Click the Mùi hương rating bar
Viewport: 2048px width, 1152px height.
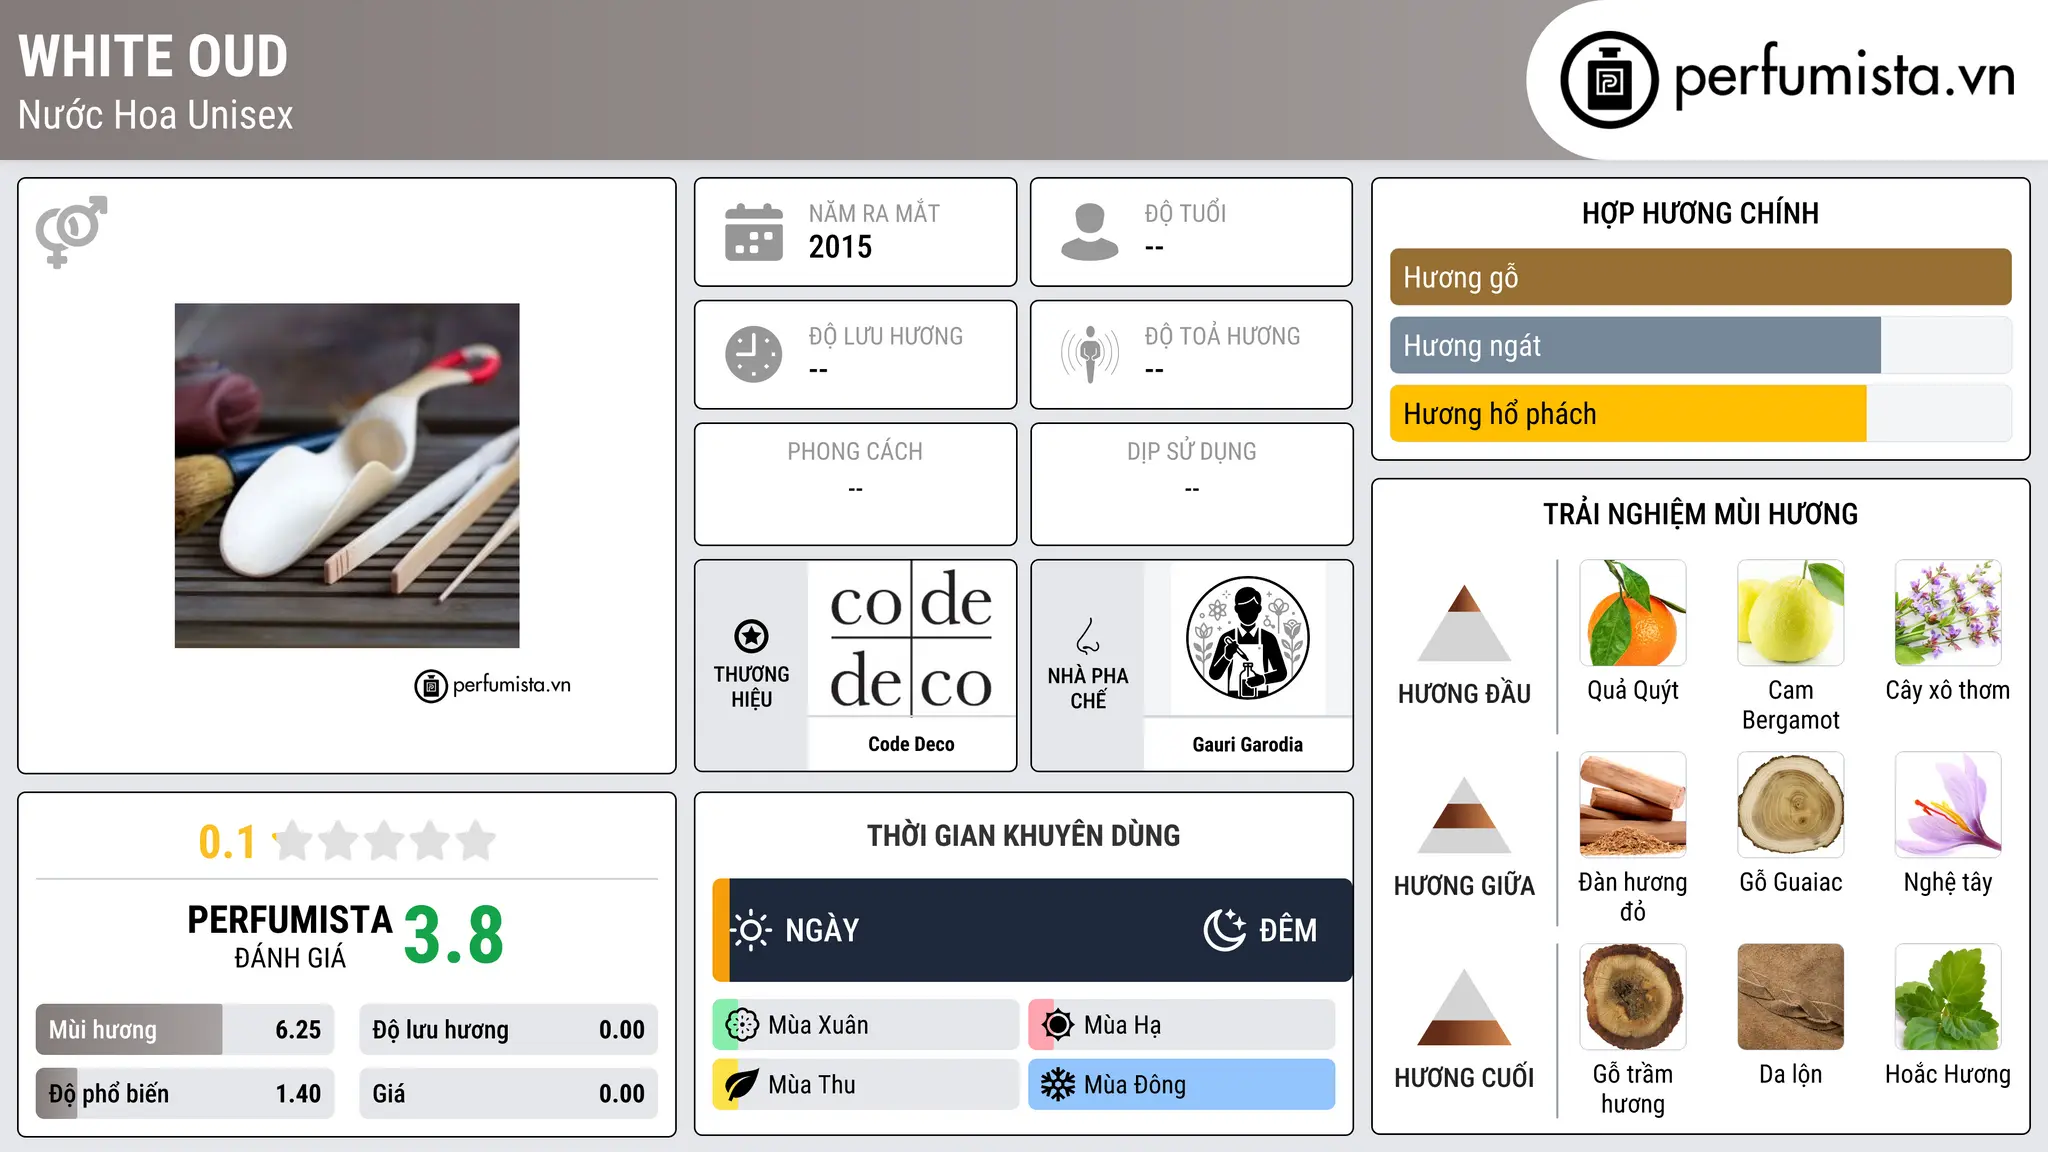pos(185,1029)
